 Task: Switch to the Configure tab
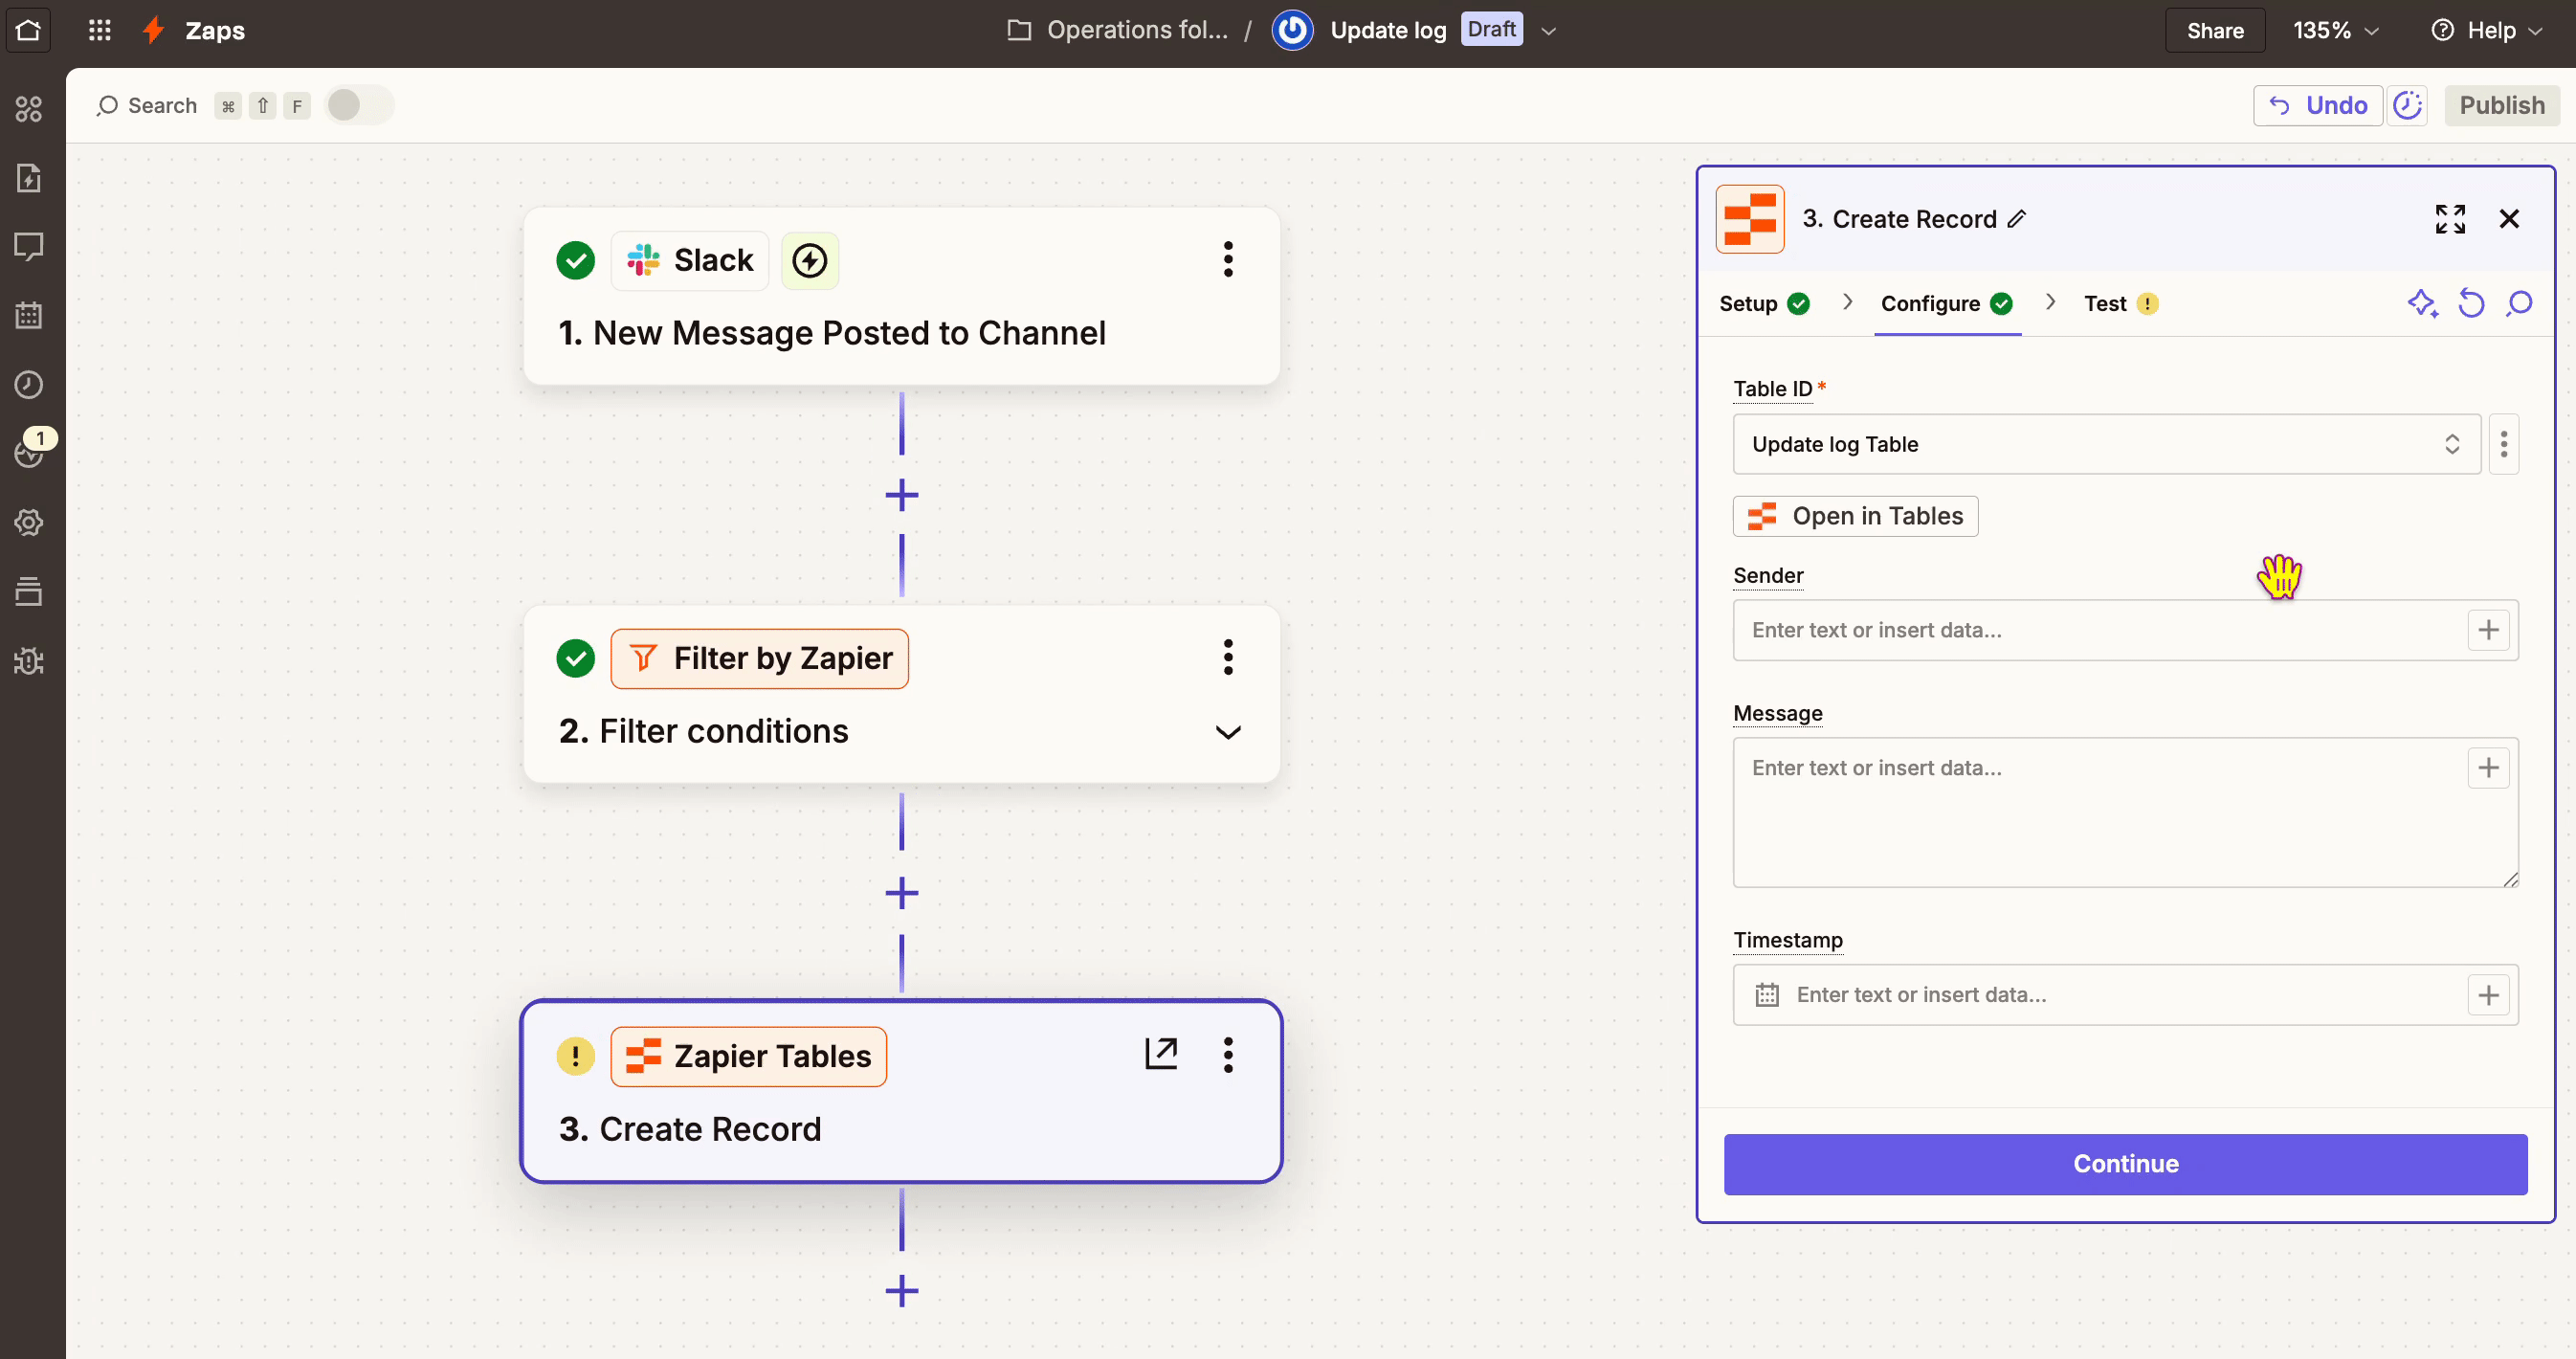point(1946,304)
